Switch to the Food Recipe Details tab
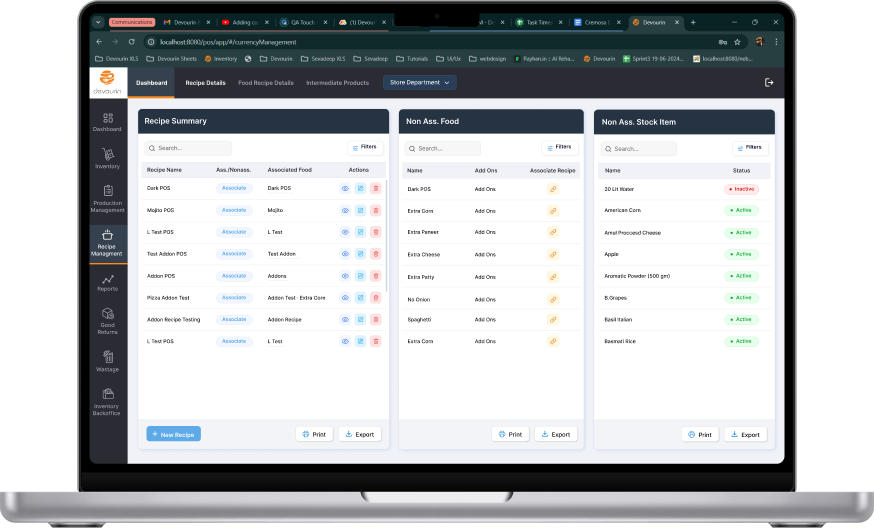This screenshot has height=528, width=874. coord(266,83)
